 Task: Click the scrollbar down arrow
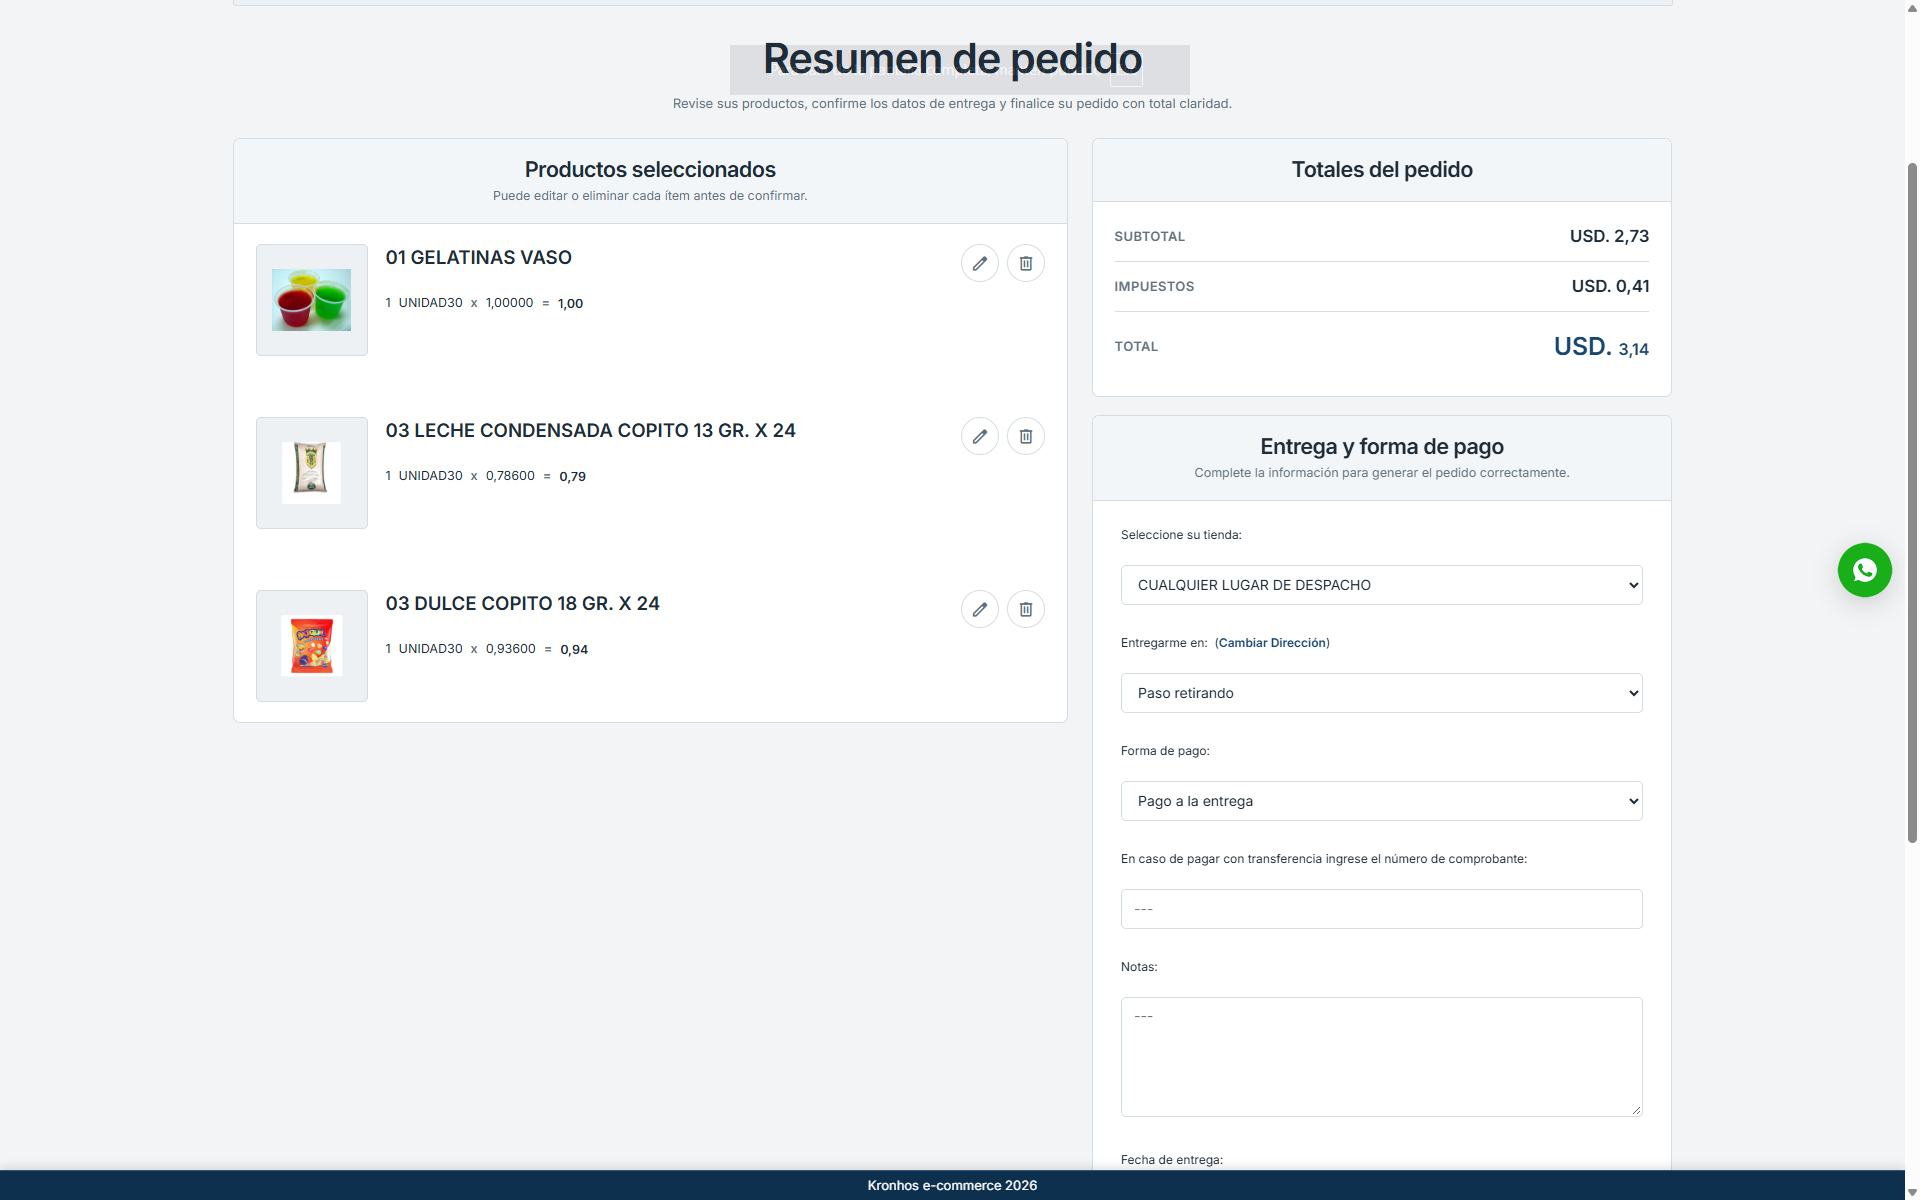coord(1912,1192)
